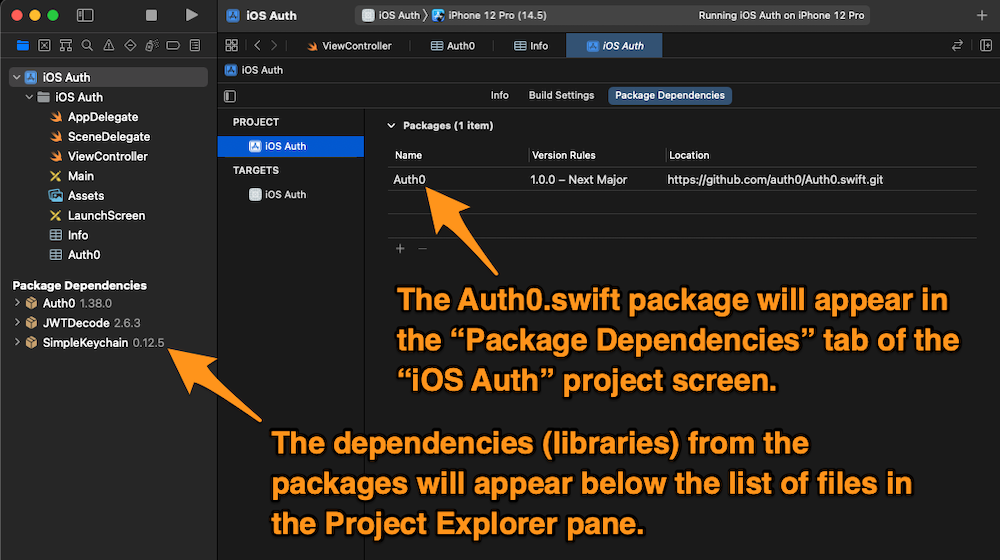Click the Running iOS Auth activity status
1000x560 pixels.
click(781, 15)
